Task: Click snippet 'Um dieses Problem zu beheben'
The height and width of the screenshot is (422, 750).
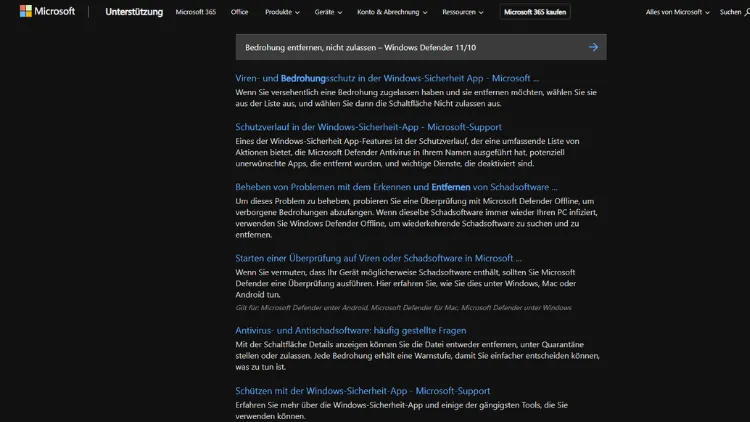Action: 416,218
